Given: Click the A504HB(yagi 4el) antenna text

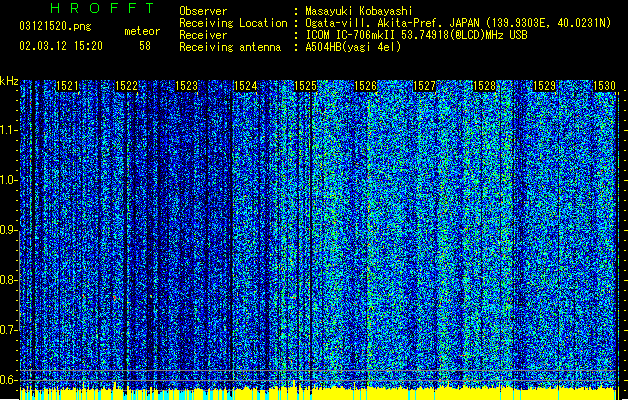Looking at the screenshot, I should pyautogui.click(x=353, y=47).
